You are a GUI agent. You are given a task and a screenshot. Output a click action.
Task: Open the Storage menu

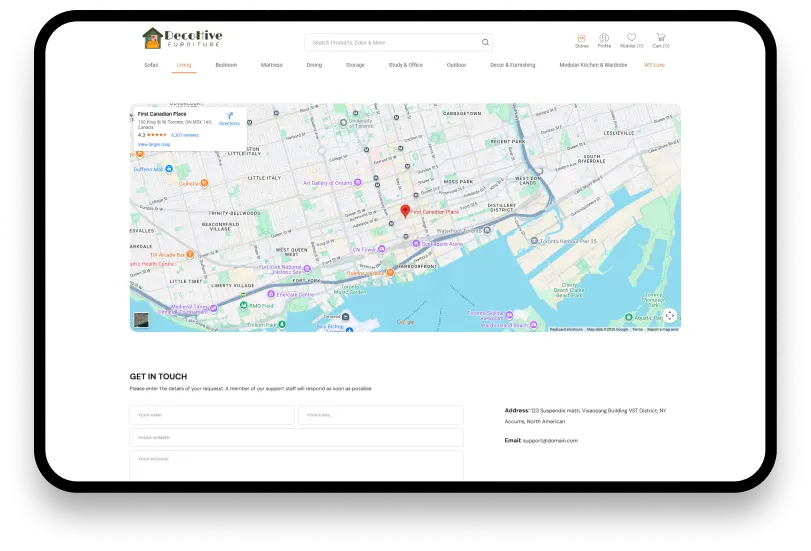click(x=355, y=65)
